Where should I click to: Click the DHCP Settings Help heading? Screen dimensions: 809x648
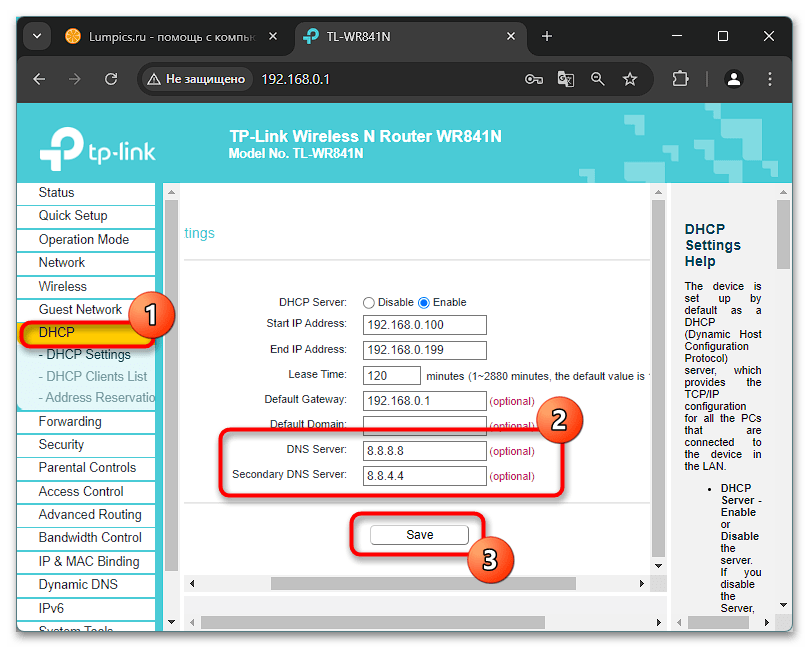coord(713,245)
